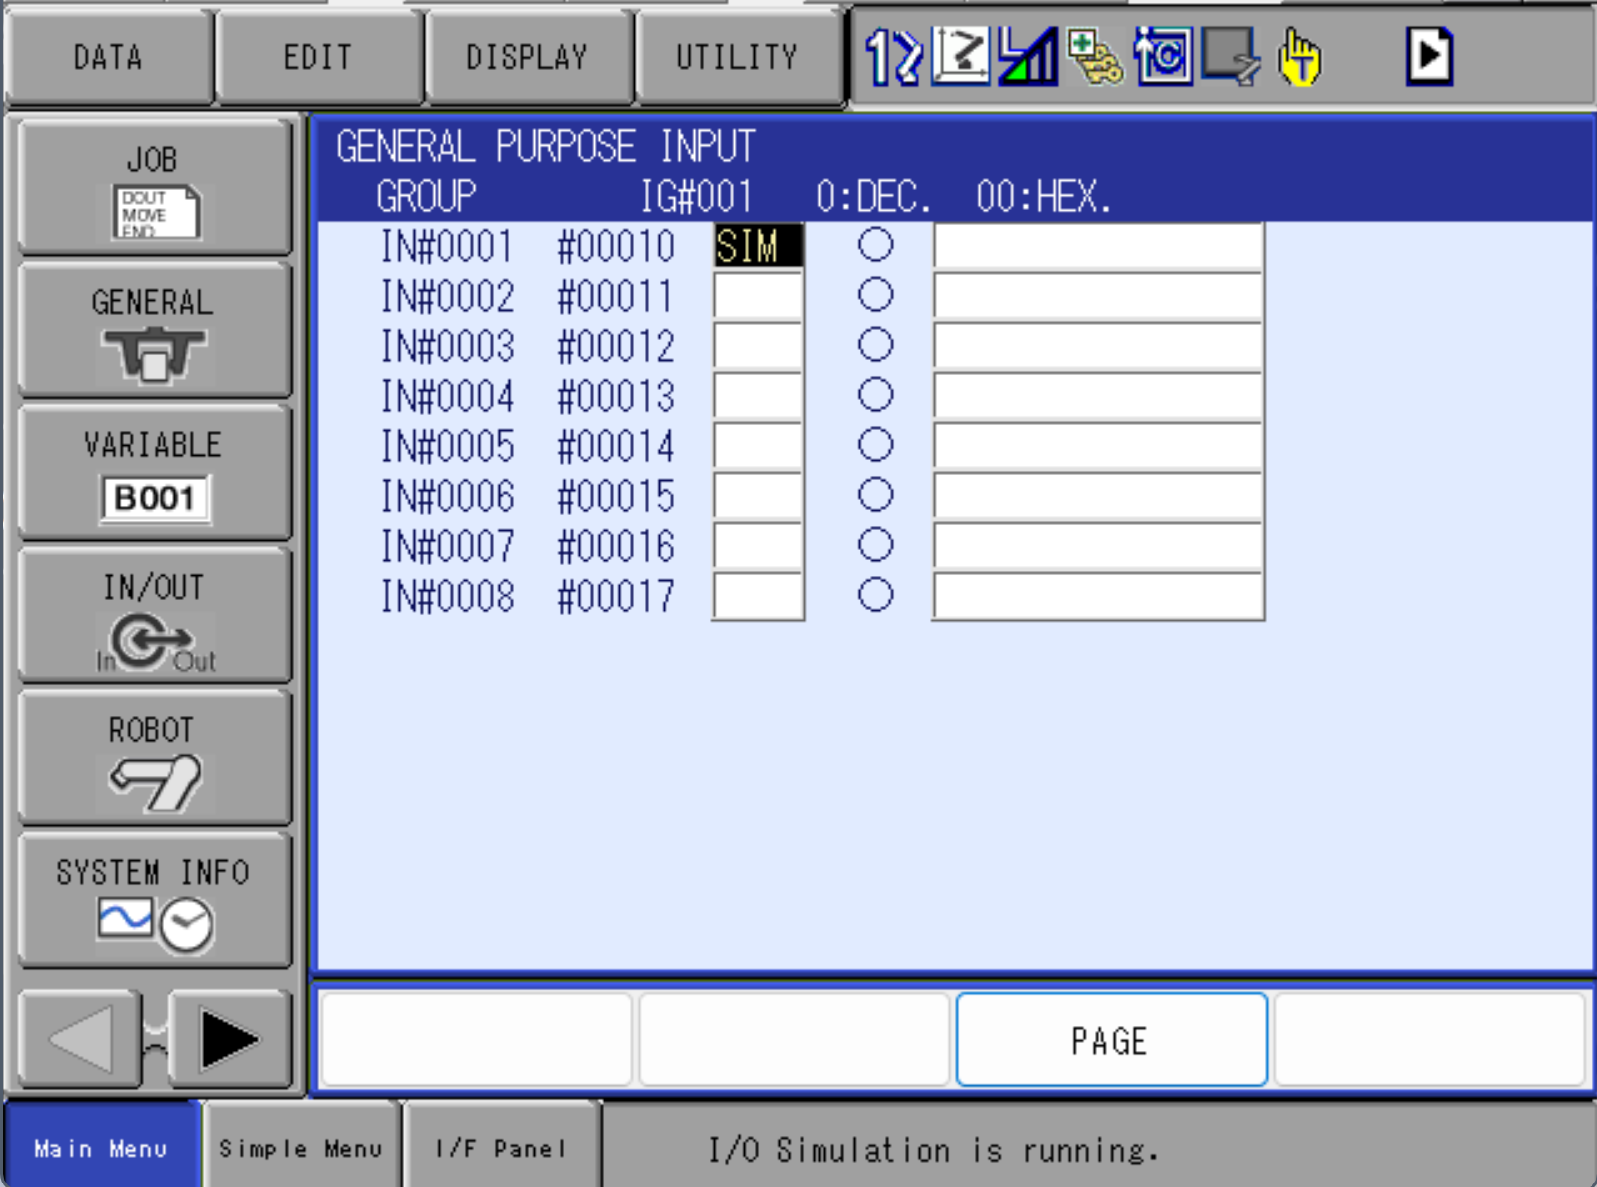Select the IG#001 group number
The height and width of the screenshot is (1187, 1597).
click(696, 196)
